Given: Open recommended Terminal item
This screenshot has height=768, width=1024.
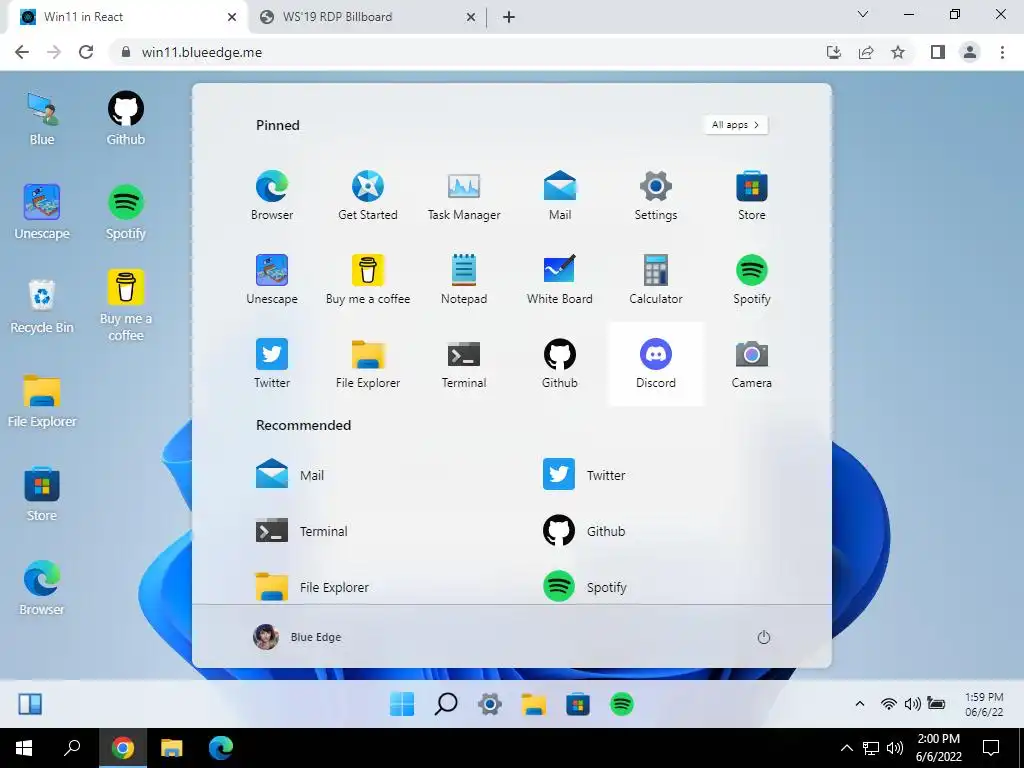Looking at the screenshot, I should pos(301,531).
